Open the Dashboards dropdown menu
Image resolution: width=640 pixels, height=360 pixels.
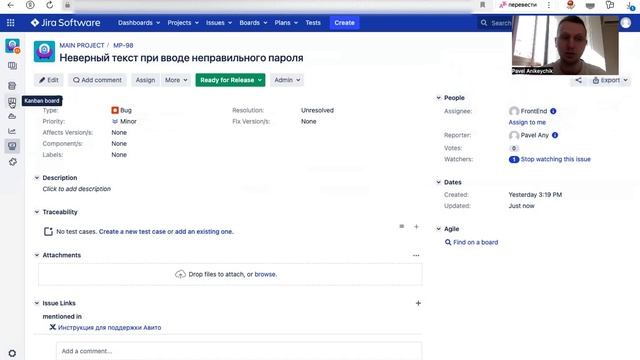click(139, 23)
